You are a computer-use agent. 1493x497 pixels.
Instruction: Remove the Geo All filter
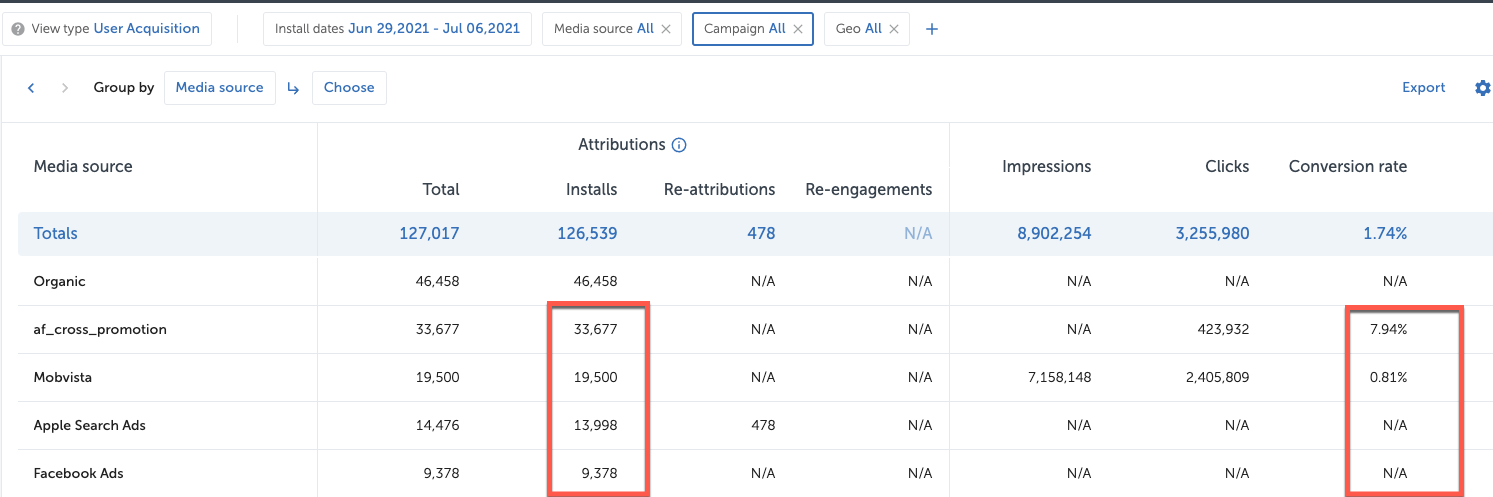[894, 29]
